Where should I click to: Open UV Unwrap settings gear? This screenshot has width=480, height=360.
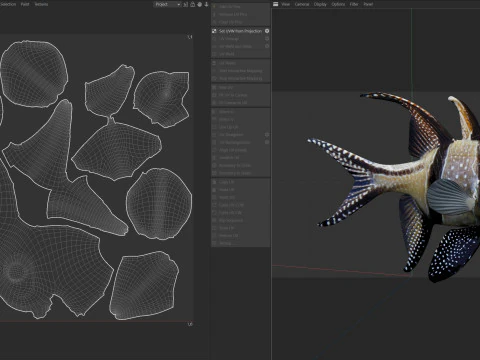(267, 39)
